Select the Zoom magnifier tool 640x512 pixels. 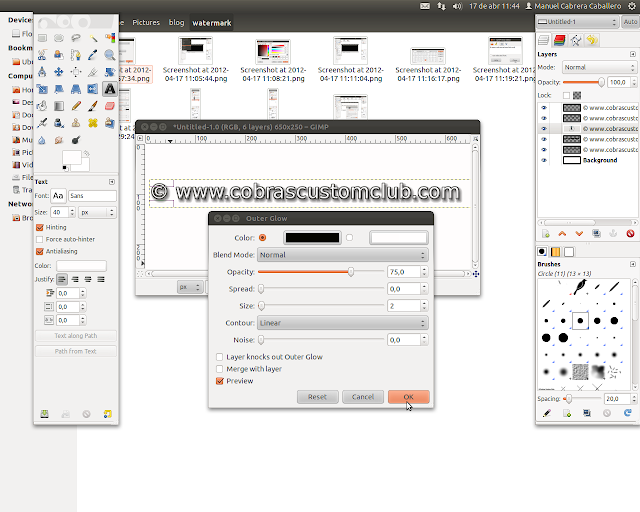coord(110,55)
